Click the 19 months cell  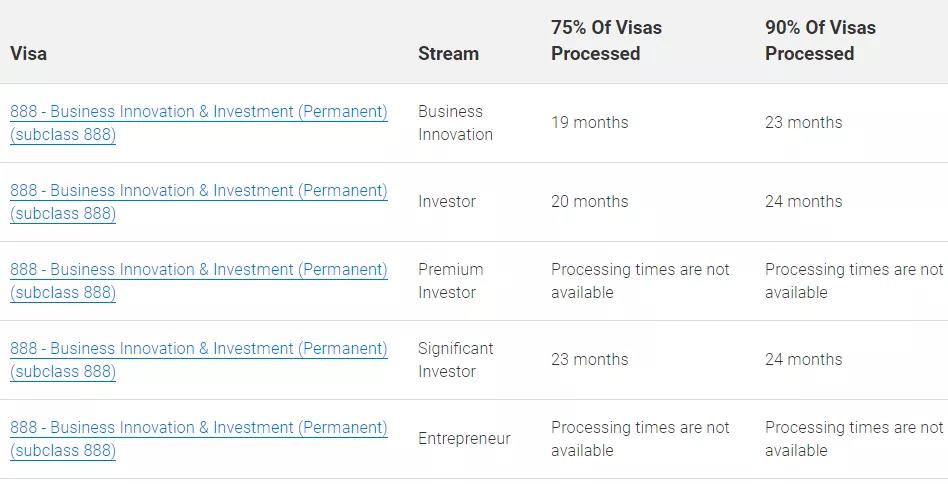589,123
